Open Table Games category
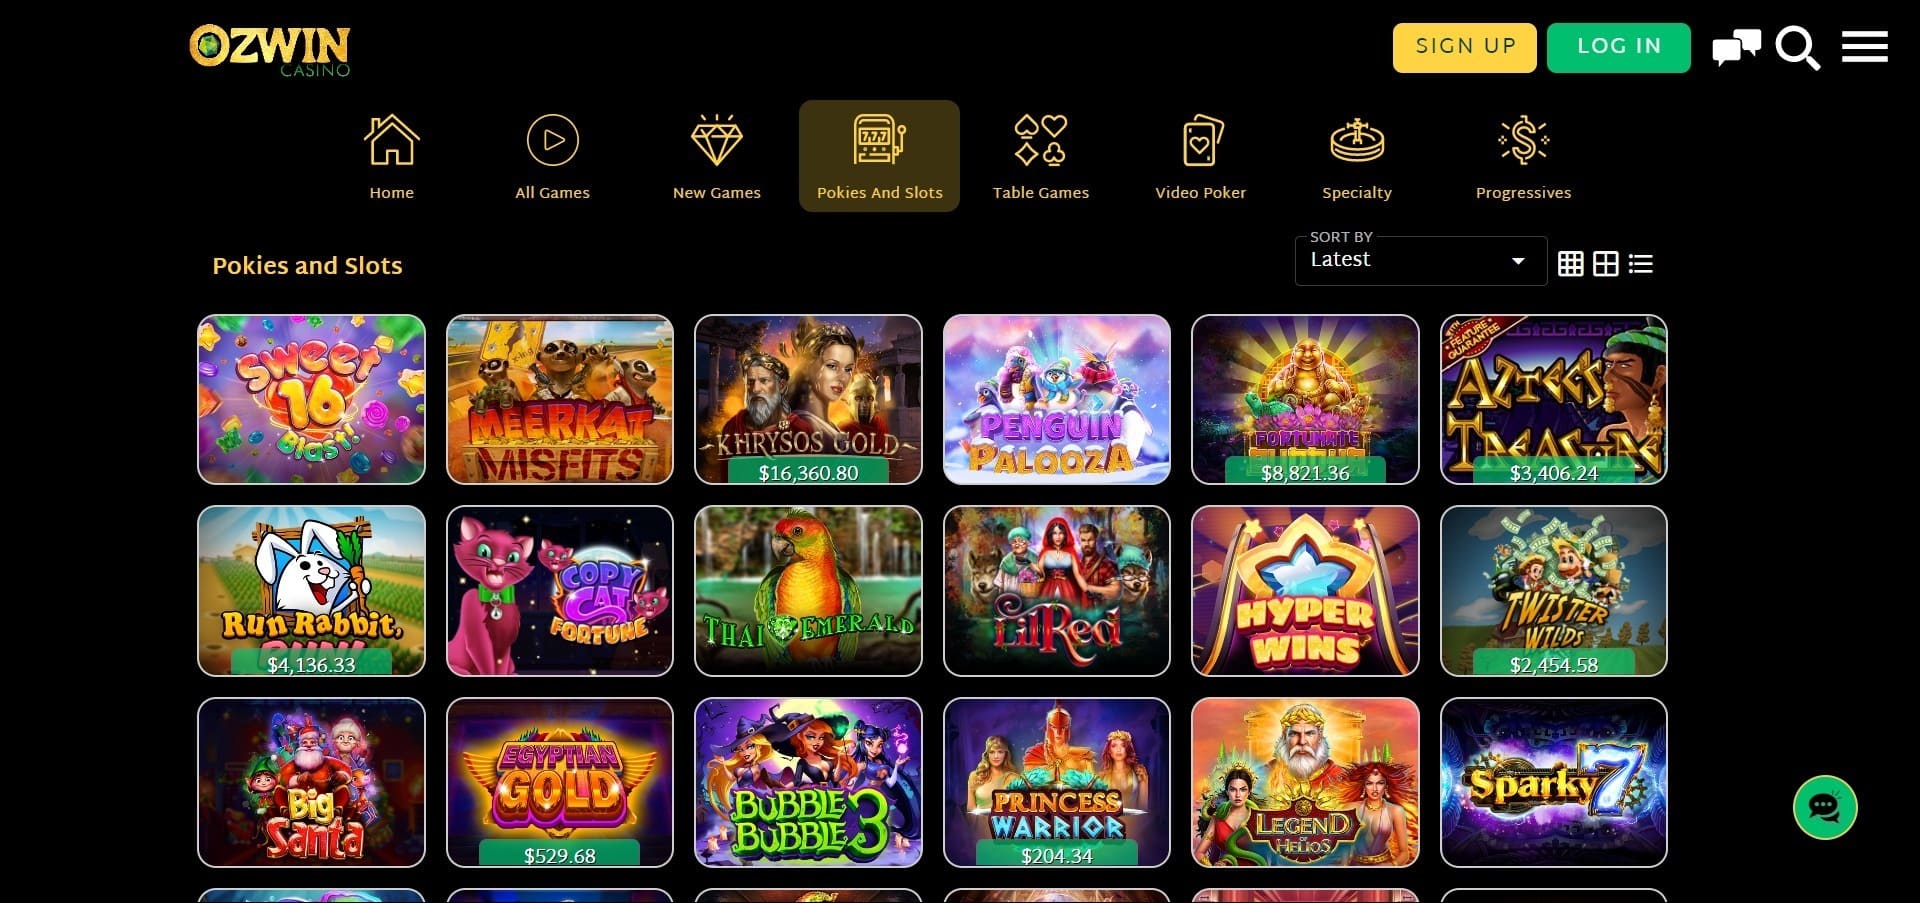1920x903 pixels. click(1040, 156)
